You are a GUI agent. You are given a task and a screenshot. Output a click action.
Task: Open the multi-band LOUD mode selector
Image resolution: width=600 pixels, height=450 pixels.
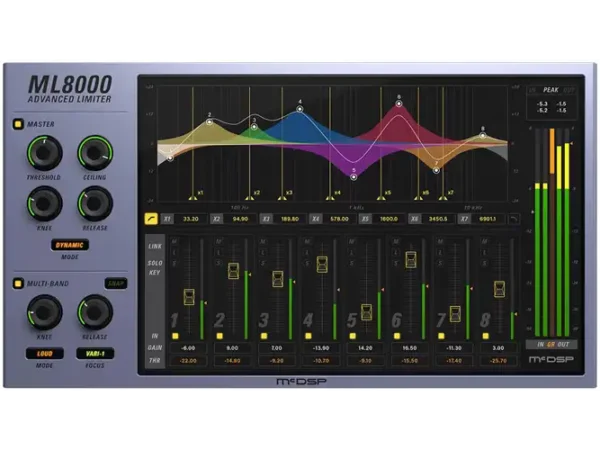(44, 354)
